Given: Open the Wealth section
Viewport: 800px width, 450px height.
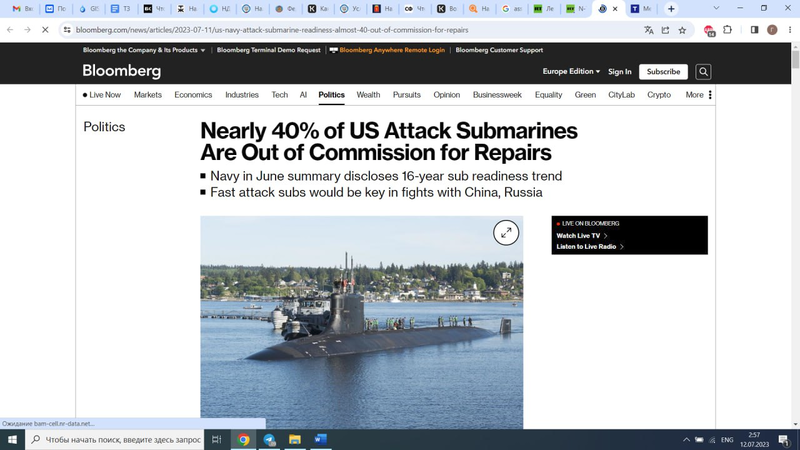Looking at the screenshot, I should (368, 95).
